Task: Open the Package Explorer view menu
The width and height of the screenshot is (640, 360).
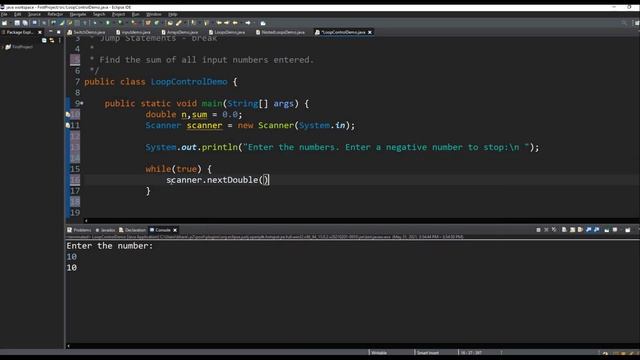Action: click(60, 40)
